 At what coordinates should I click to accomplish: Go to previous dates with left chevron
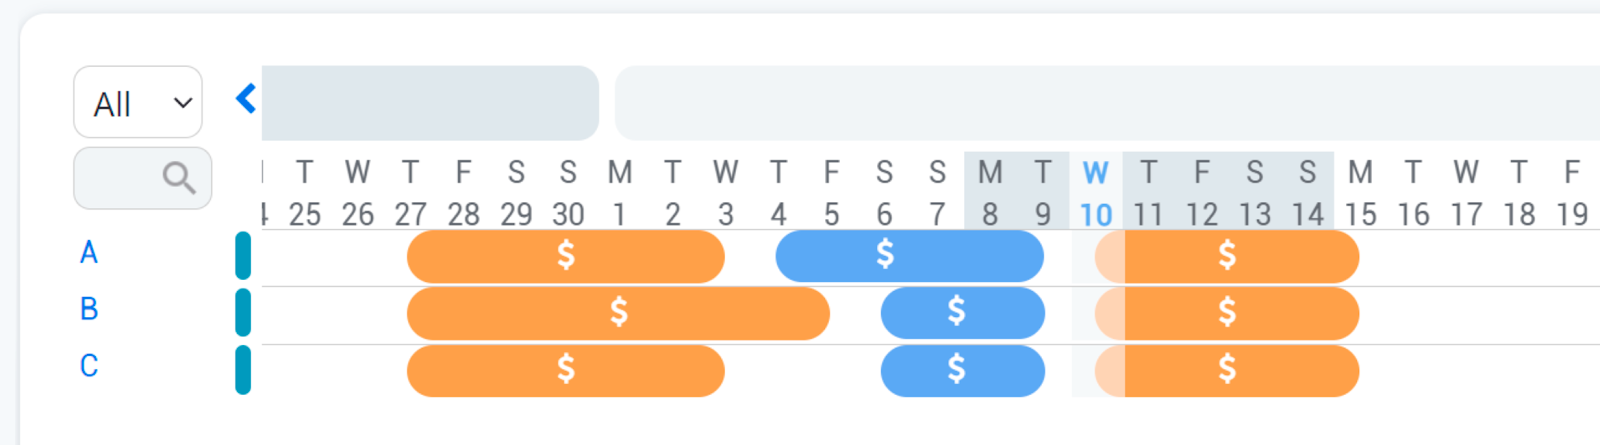pyautogui.click(x=246, y=99)
